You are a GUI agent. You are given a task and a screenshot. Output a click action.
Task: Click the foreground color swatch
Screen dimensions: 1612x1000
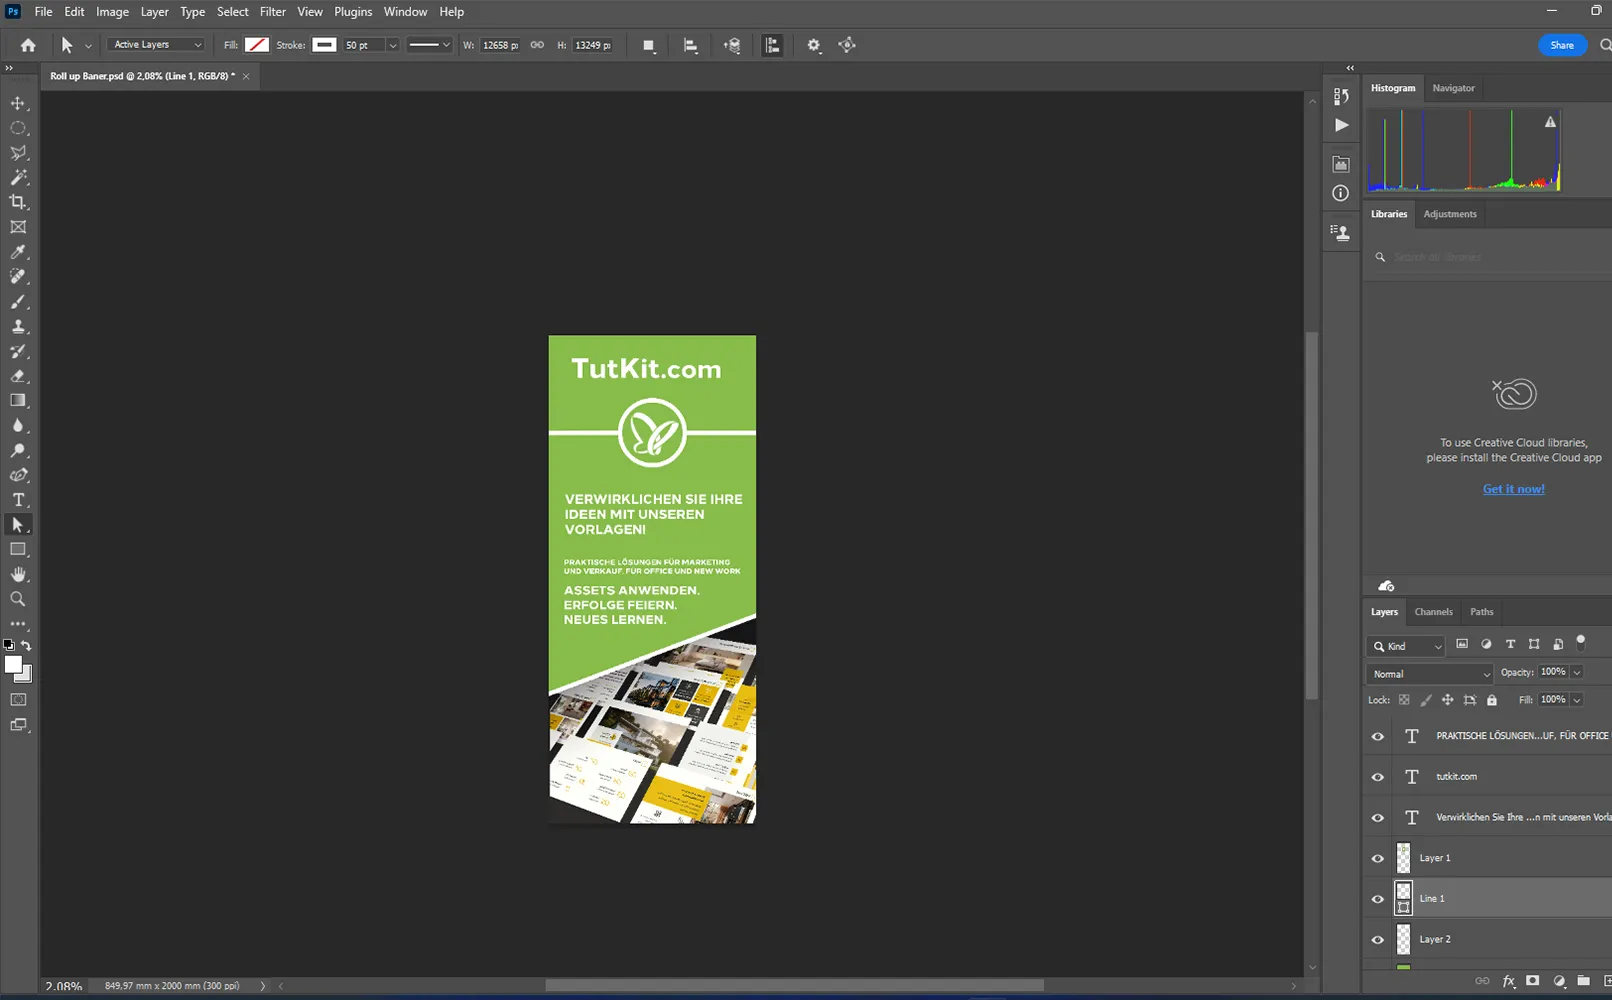coord(14,666)
